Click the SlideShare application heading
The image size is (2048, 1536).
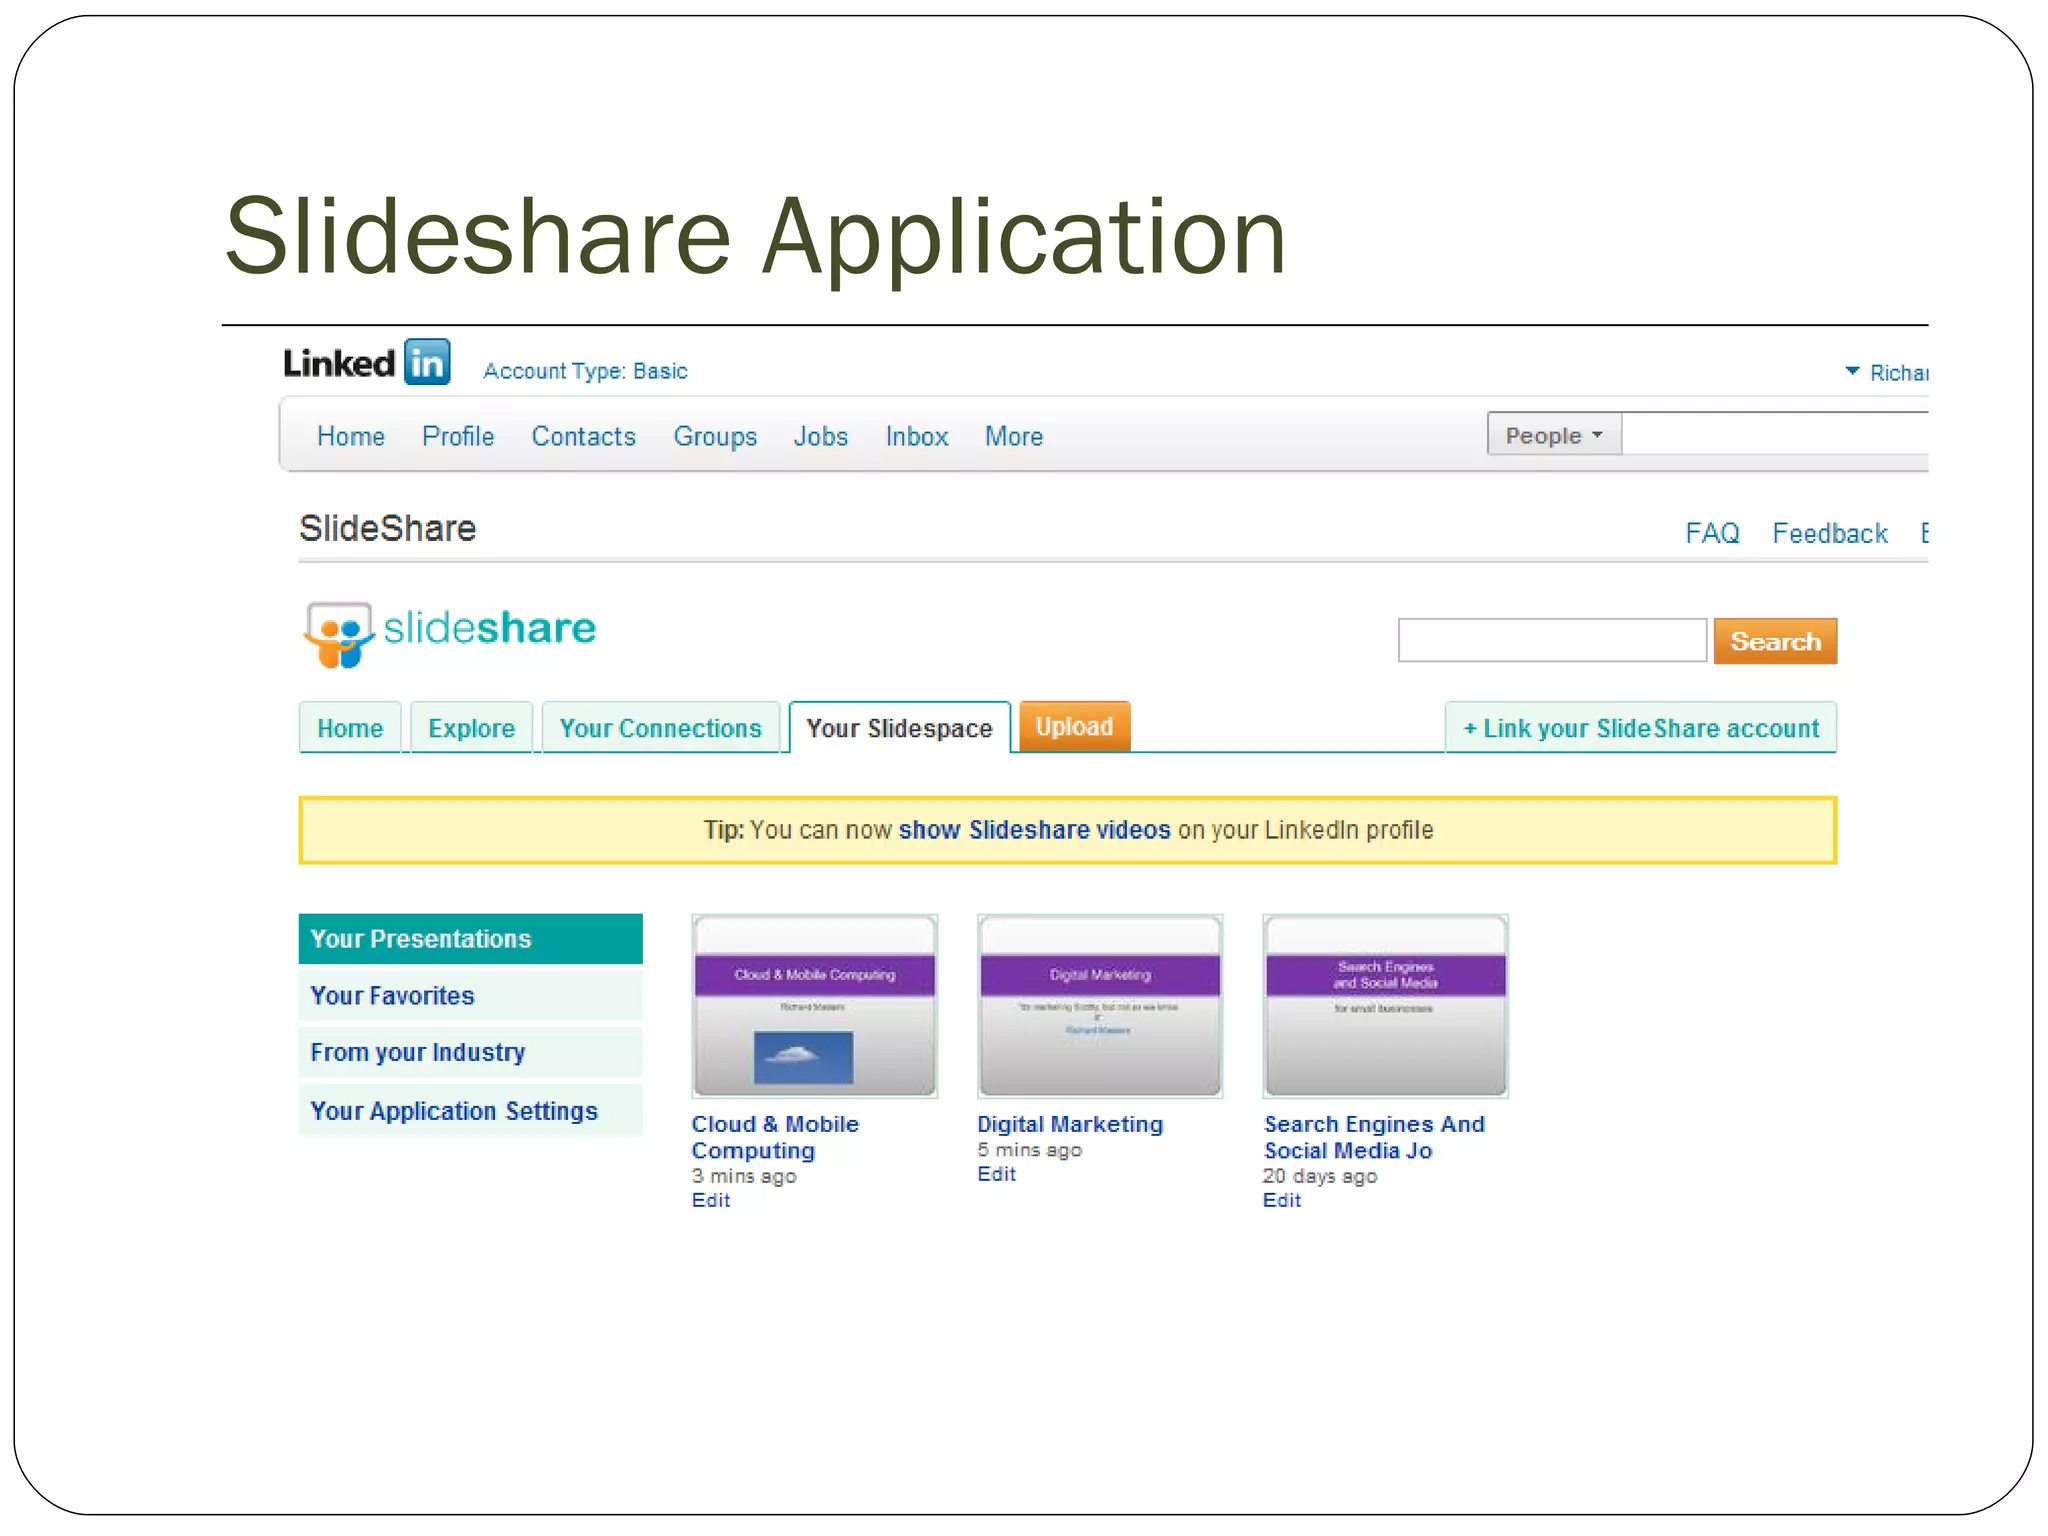tap(388, 528)
